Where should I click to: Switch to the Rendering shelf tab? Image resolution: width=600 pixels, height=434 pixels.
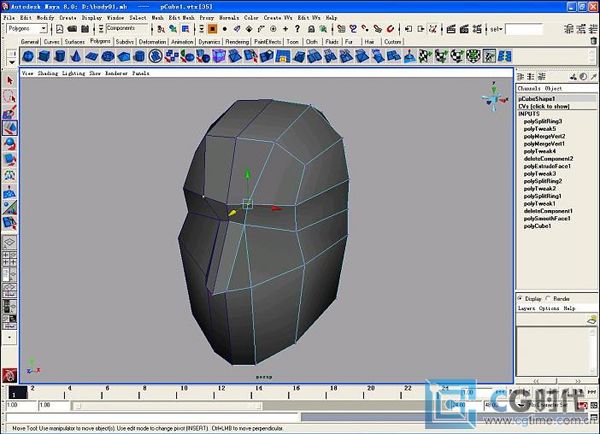(237, 41)
